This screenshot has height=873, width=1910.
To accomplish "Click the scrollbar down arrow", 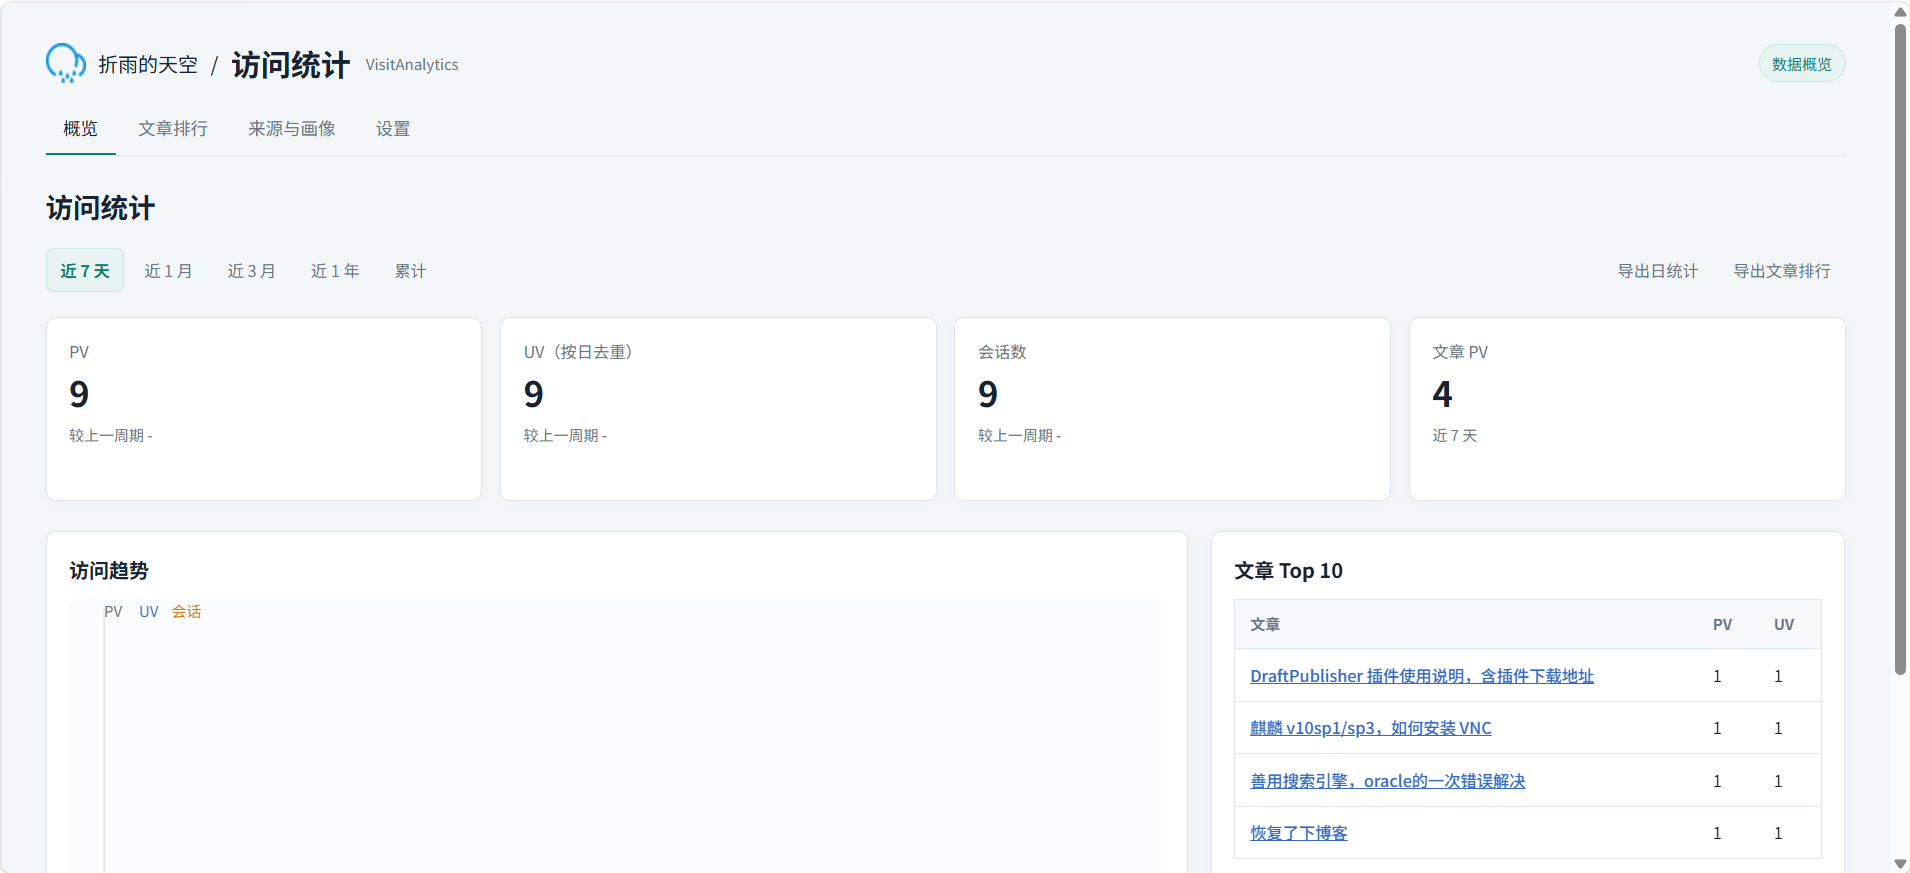I will pos(1900,863).
